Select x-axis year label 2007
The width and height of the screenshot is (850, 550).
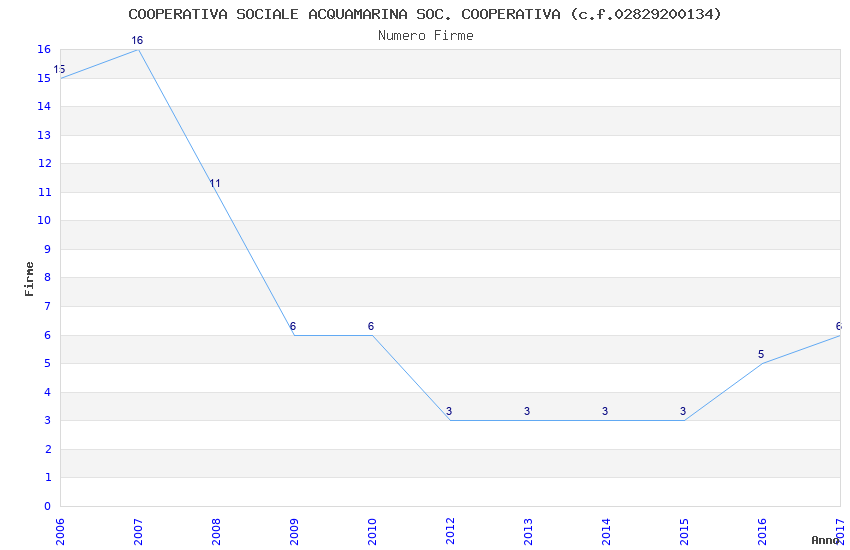pyautogui.click(x=138, y=532)
